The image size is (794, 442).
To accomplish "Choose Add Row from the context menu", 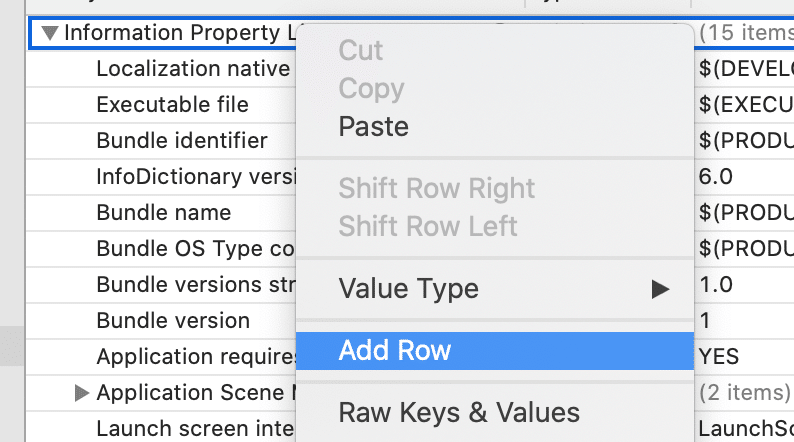I will 395,350.
